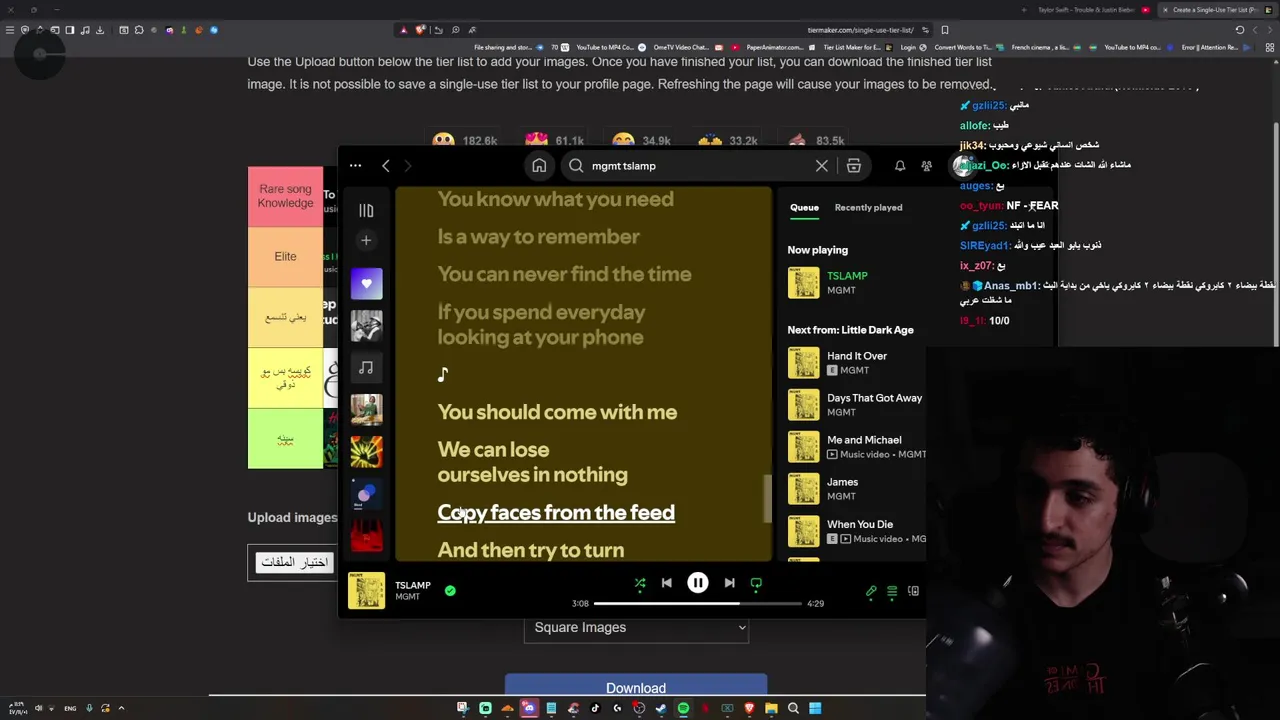Viewport: 1280px width, 720px height.
Task: Play Me and Michael from queue
Action: coord(856,447)
